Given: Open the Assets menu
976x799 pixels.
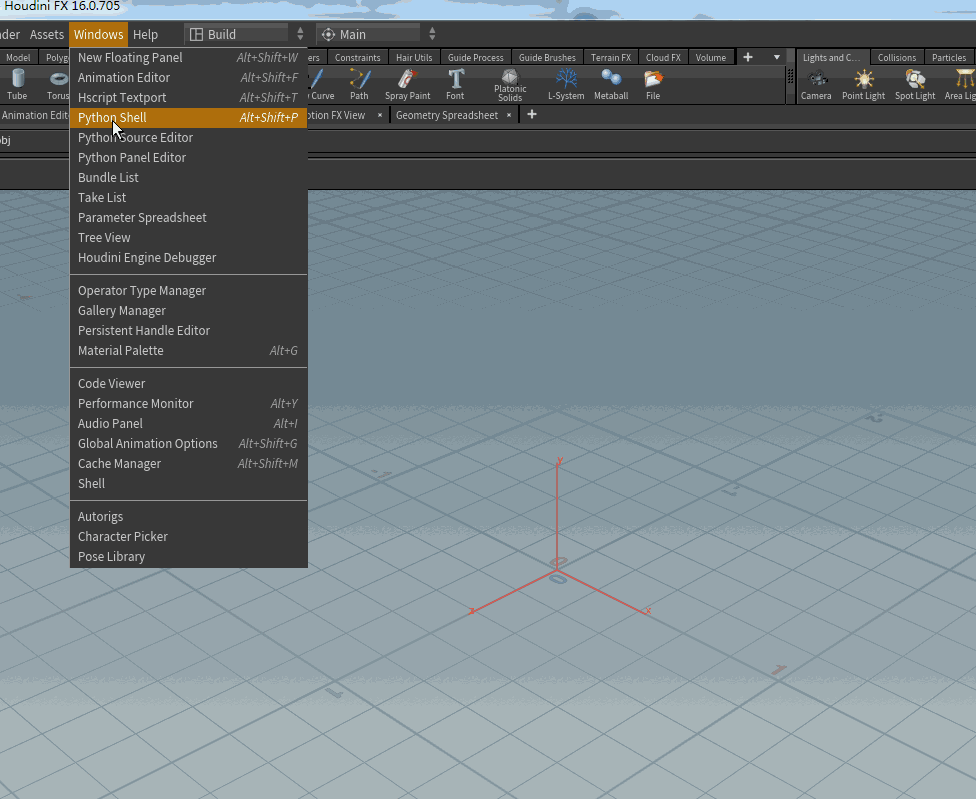Looking at the screenshot, I should coord(47,34).
